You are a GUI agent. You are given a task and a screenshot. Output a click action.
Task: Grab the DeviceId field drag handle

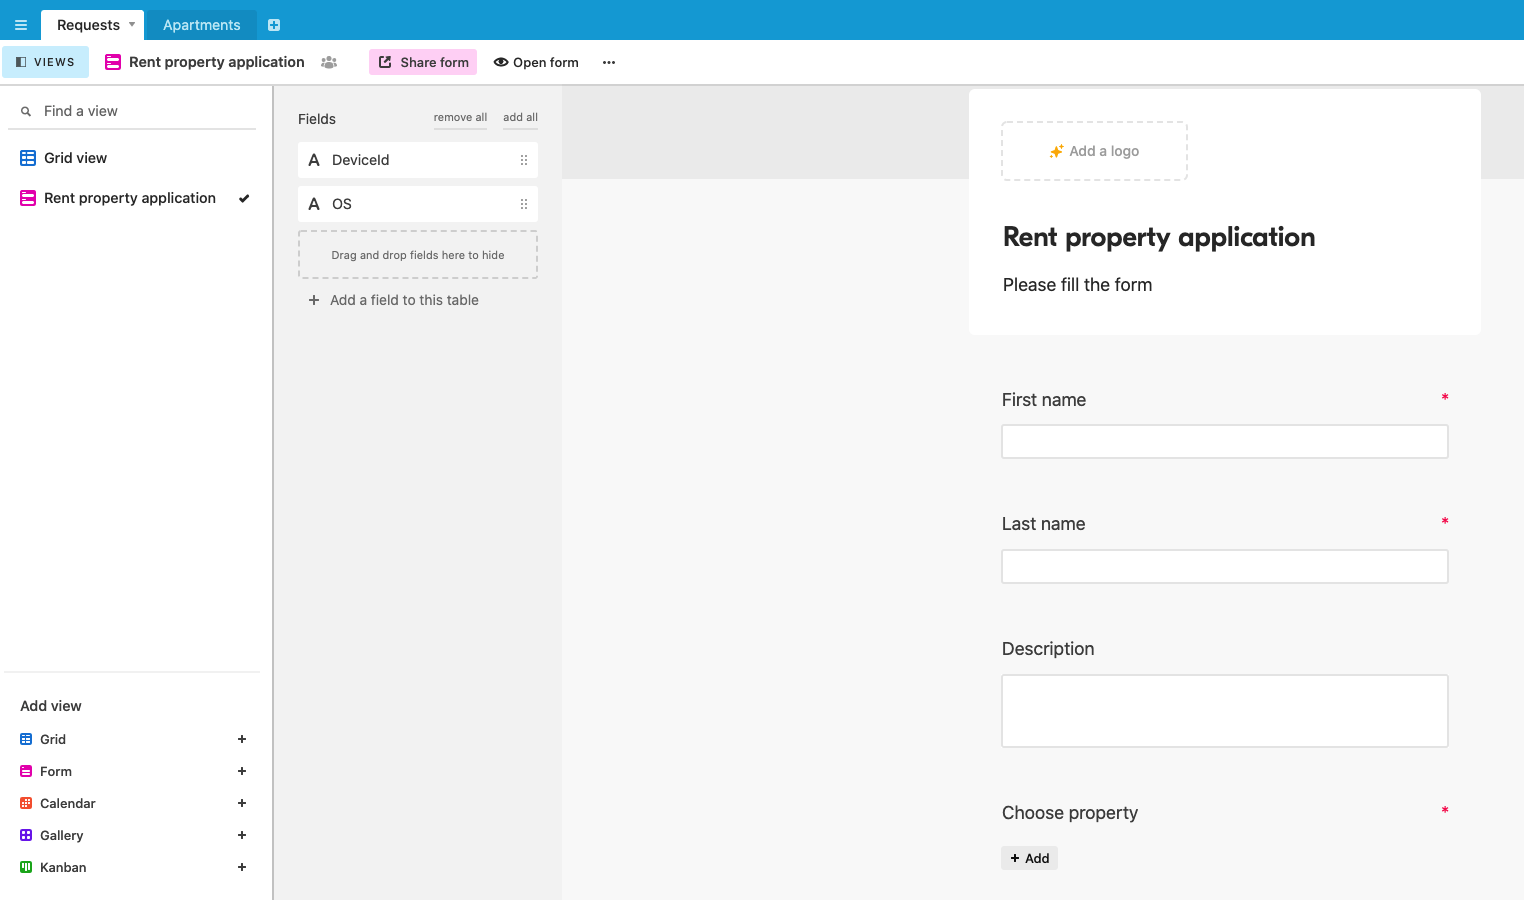point(524,160)
